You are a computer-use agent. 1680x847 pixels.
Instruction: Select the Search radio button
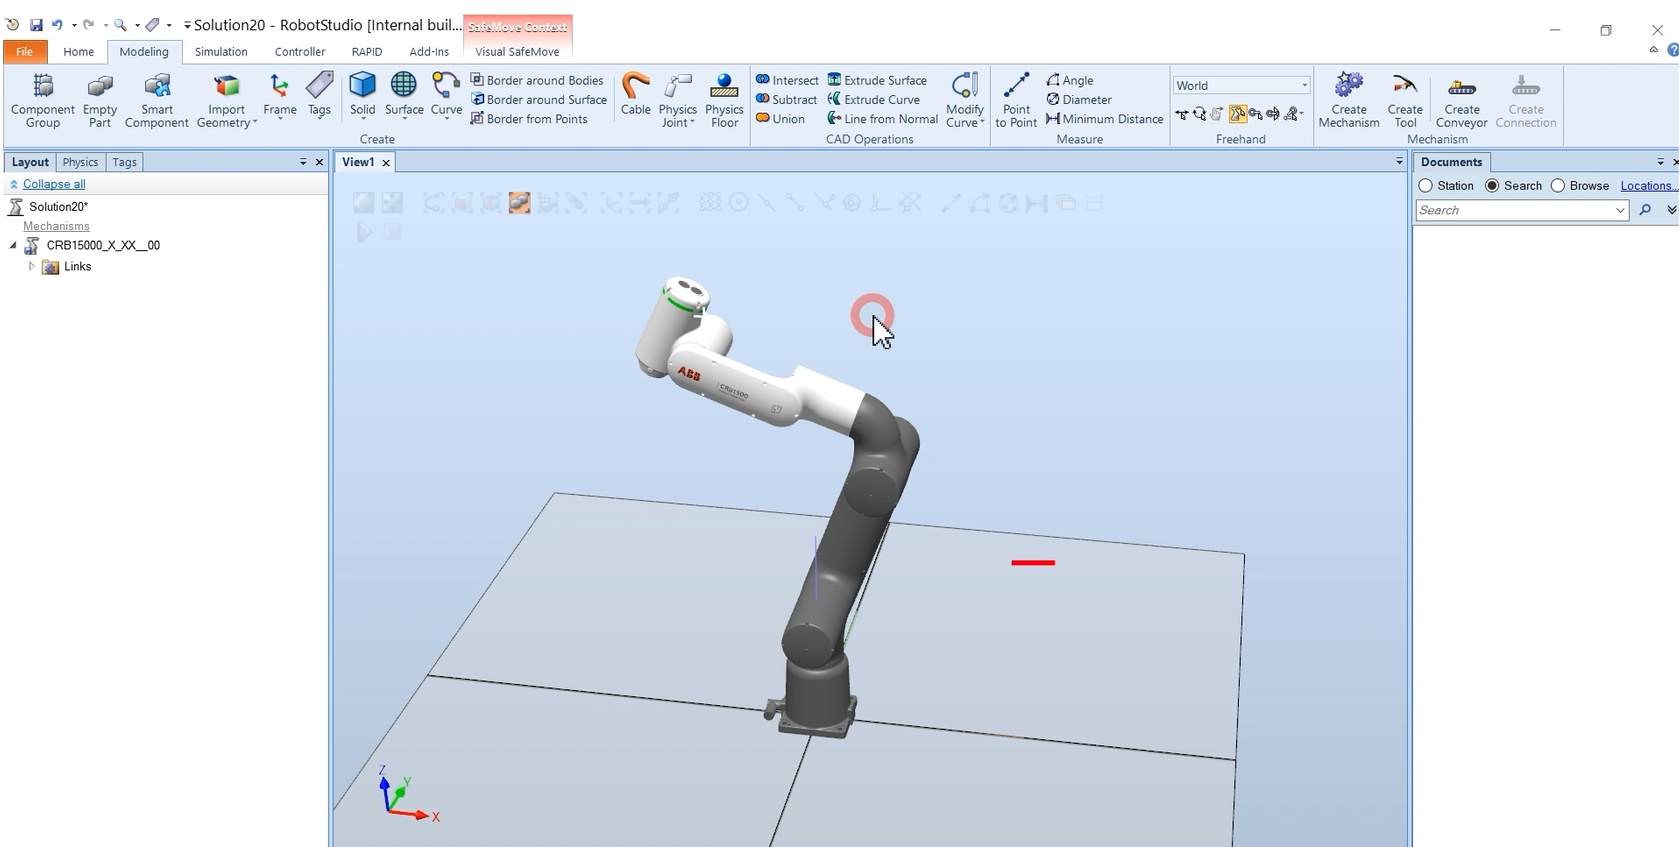tap(1492, 186)
